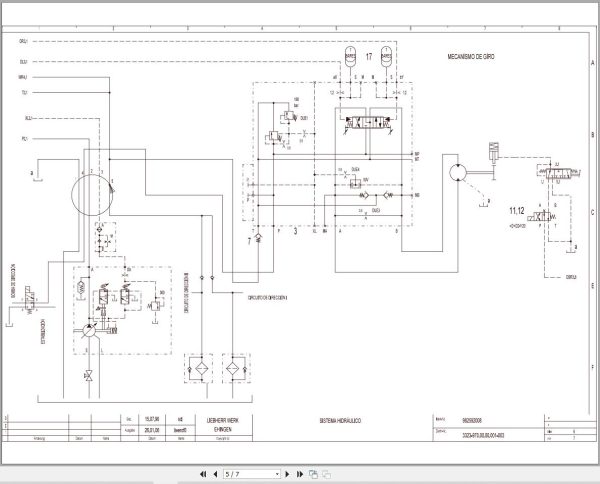
Task: Click the left accumulator symbol
Action: (x=350, y=56)
